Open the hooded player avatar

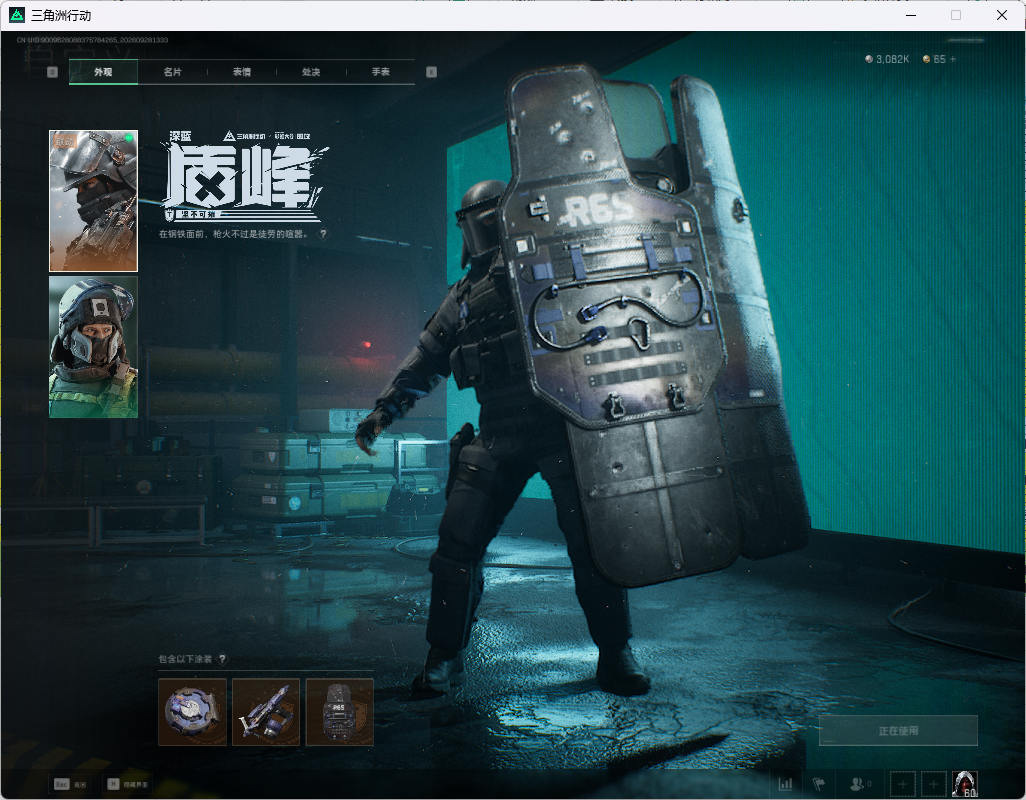[965, 784]
